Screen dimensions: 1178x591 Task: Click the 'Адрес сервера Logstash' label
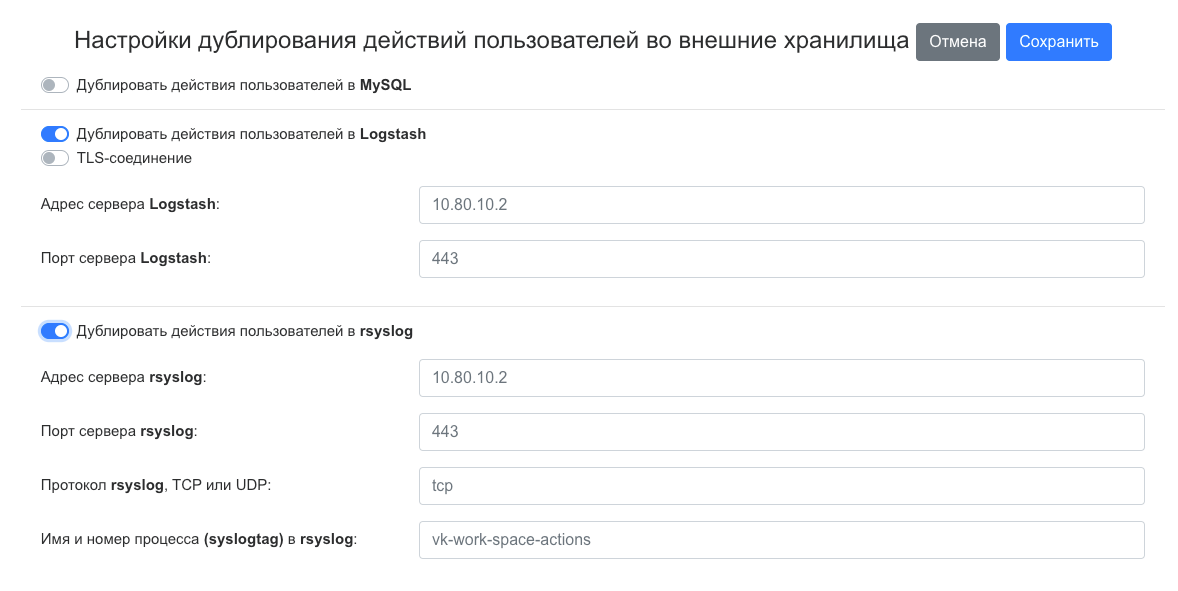click(x=130, y=204)
